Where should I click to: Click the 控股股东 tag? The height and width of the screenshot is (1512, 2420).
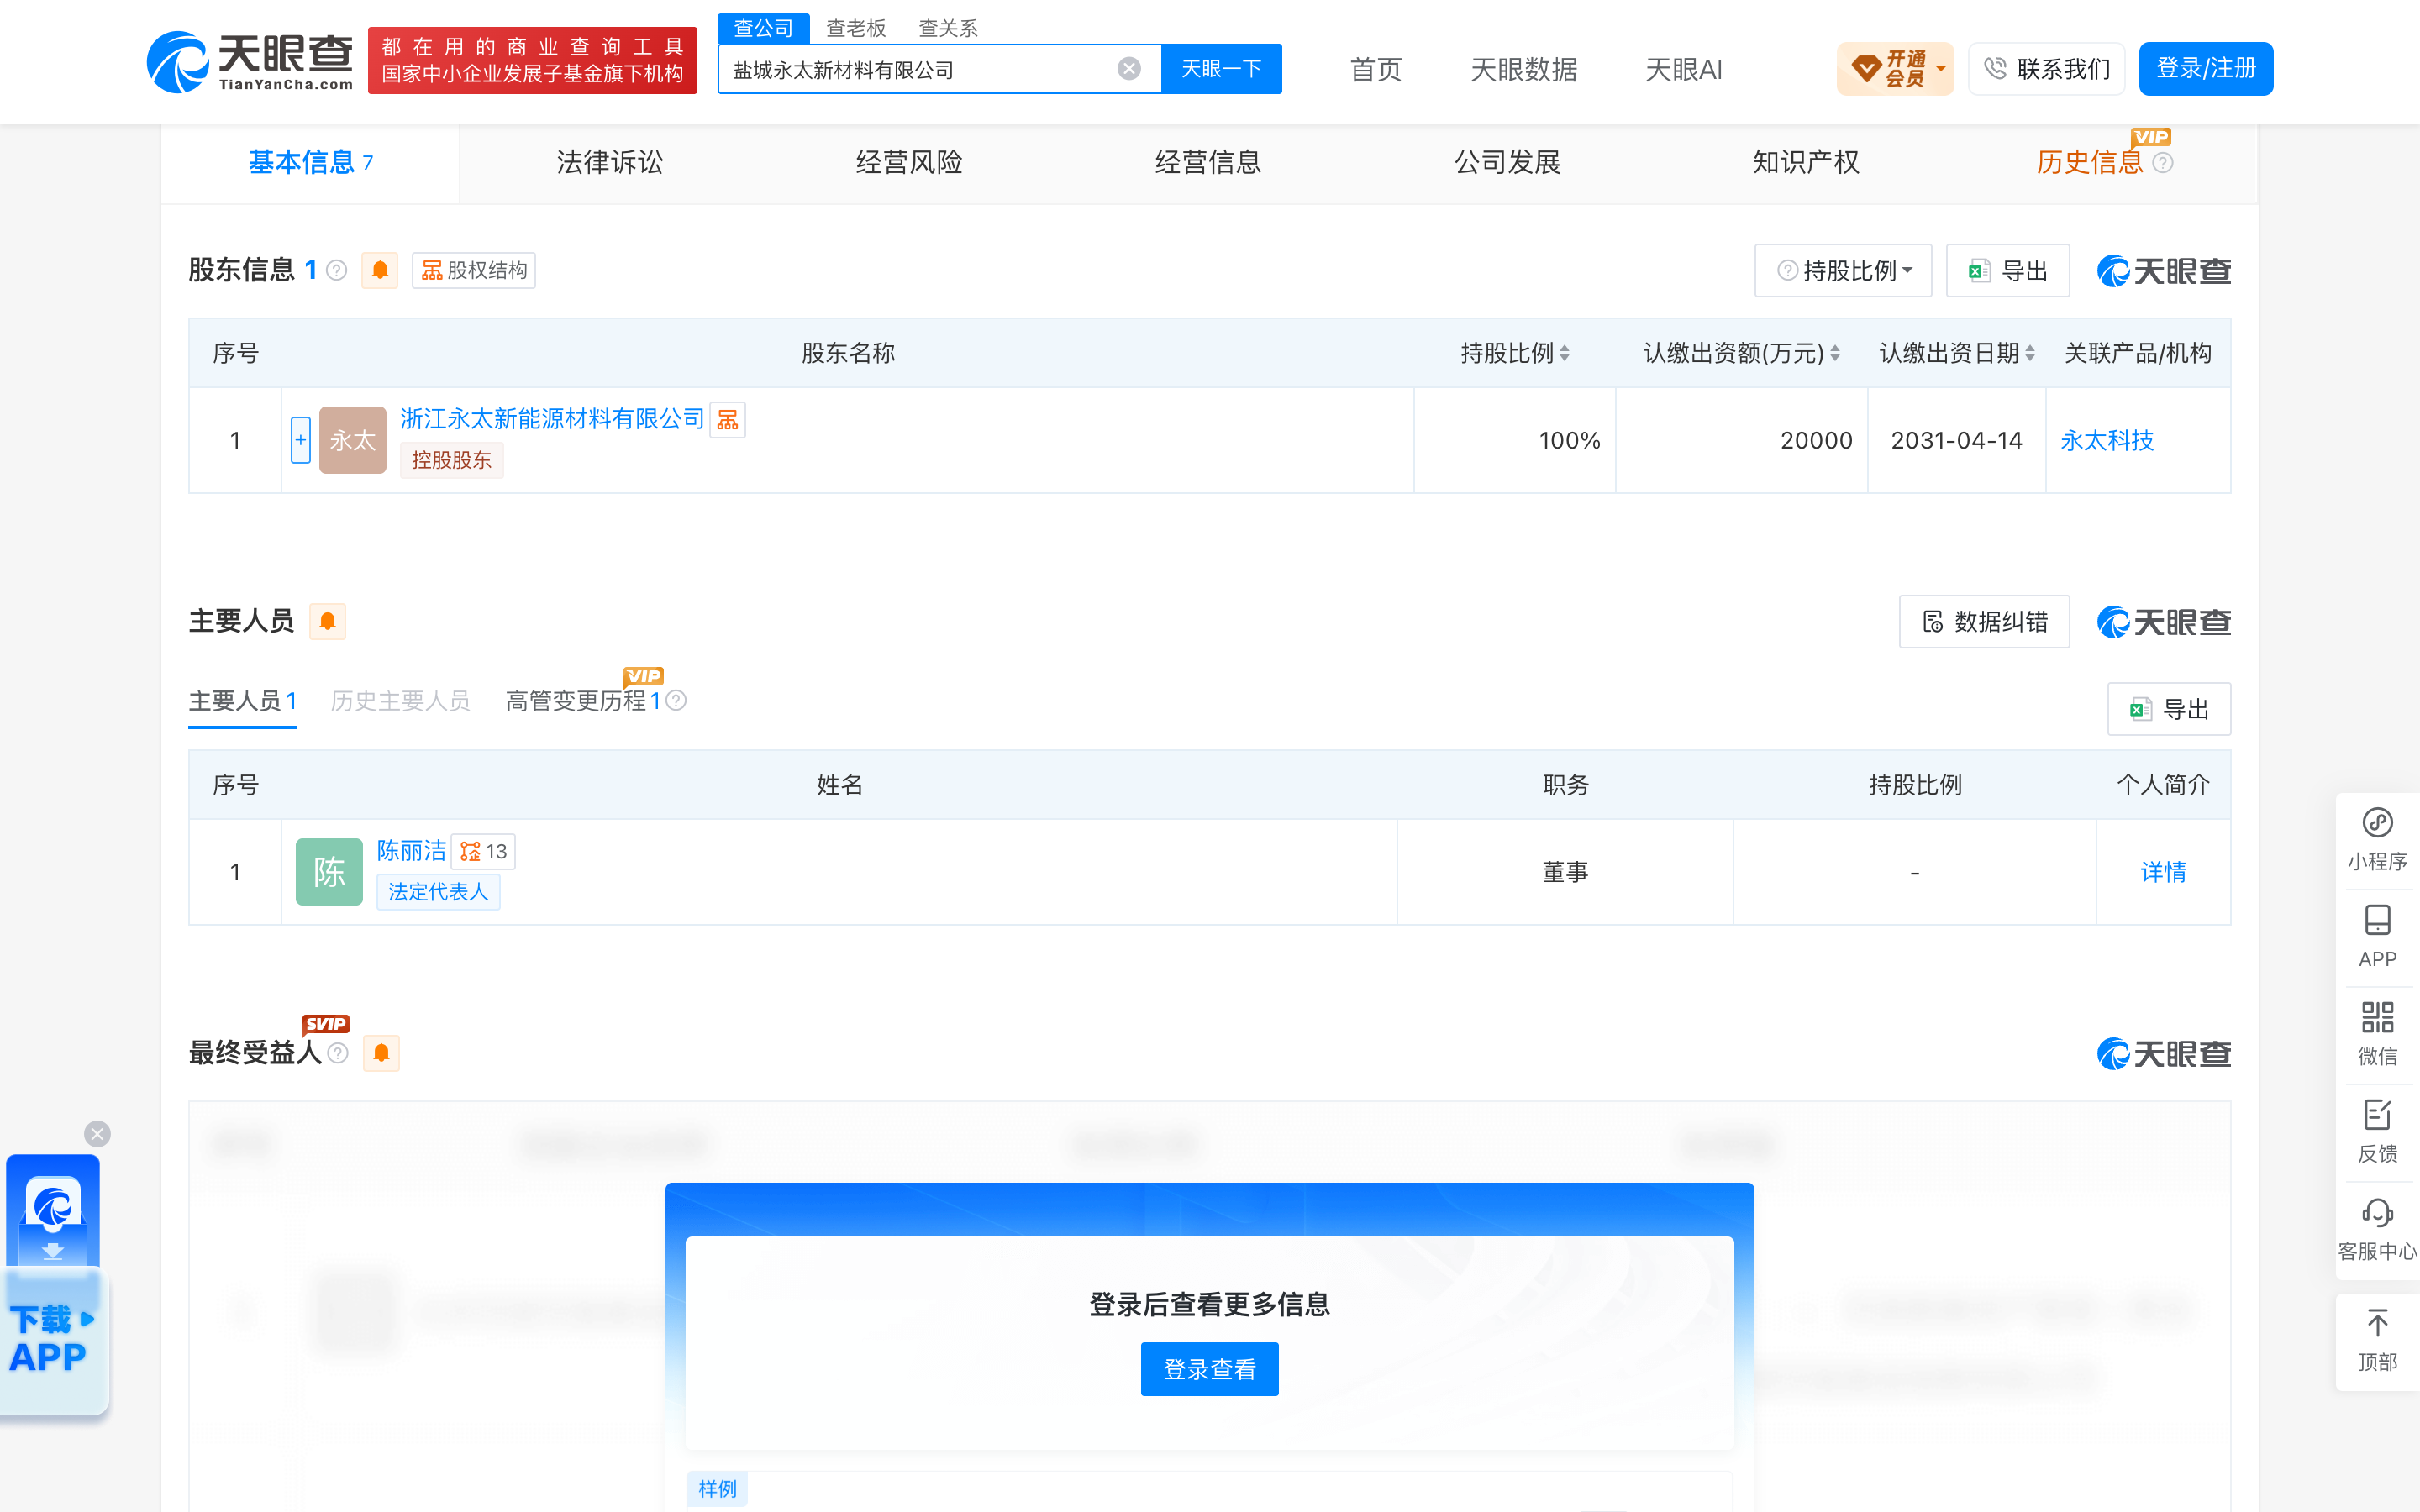452,461
